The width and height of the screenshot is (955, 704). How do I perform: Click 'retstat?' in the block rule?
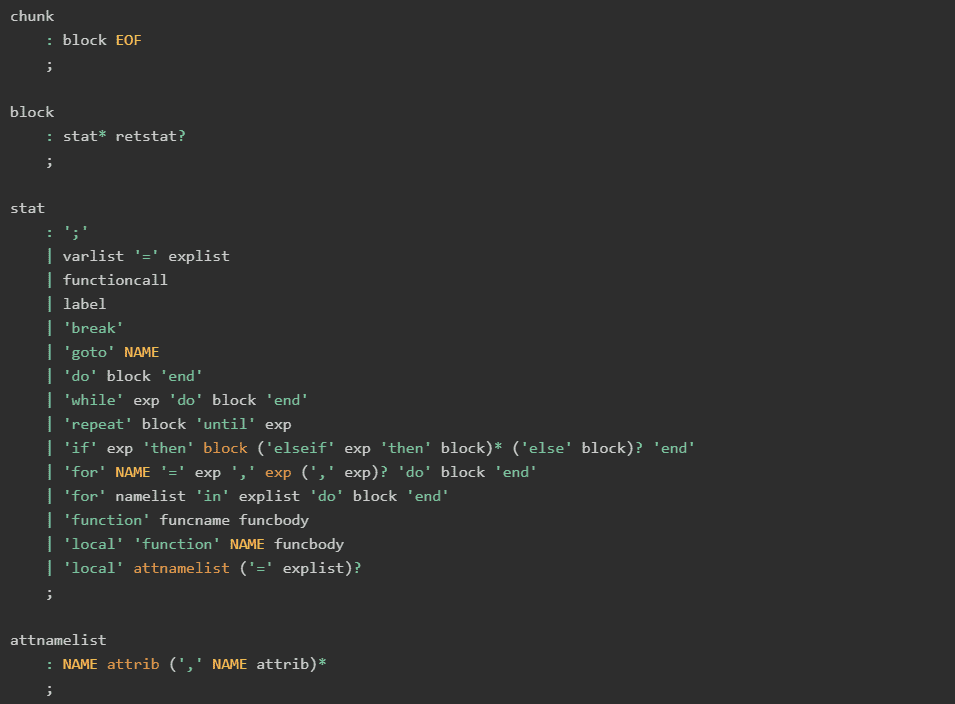click(x=150, y=136)
